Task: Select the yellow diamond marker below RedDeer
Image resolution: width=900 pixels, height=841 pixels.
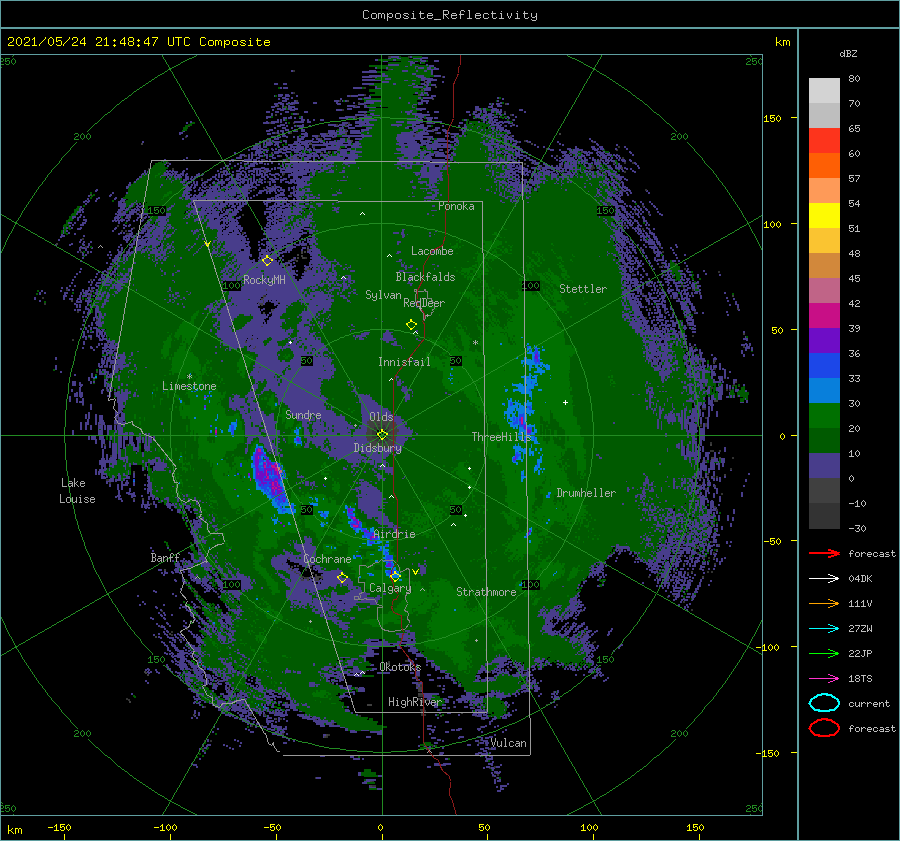Action: 411,325
